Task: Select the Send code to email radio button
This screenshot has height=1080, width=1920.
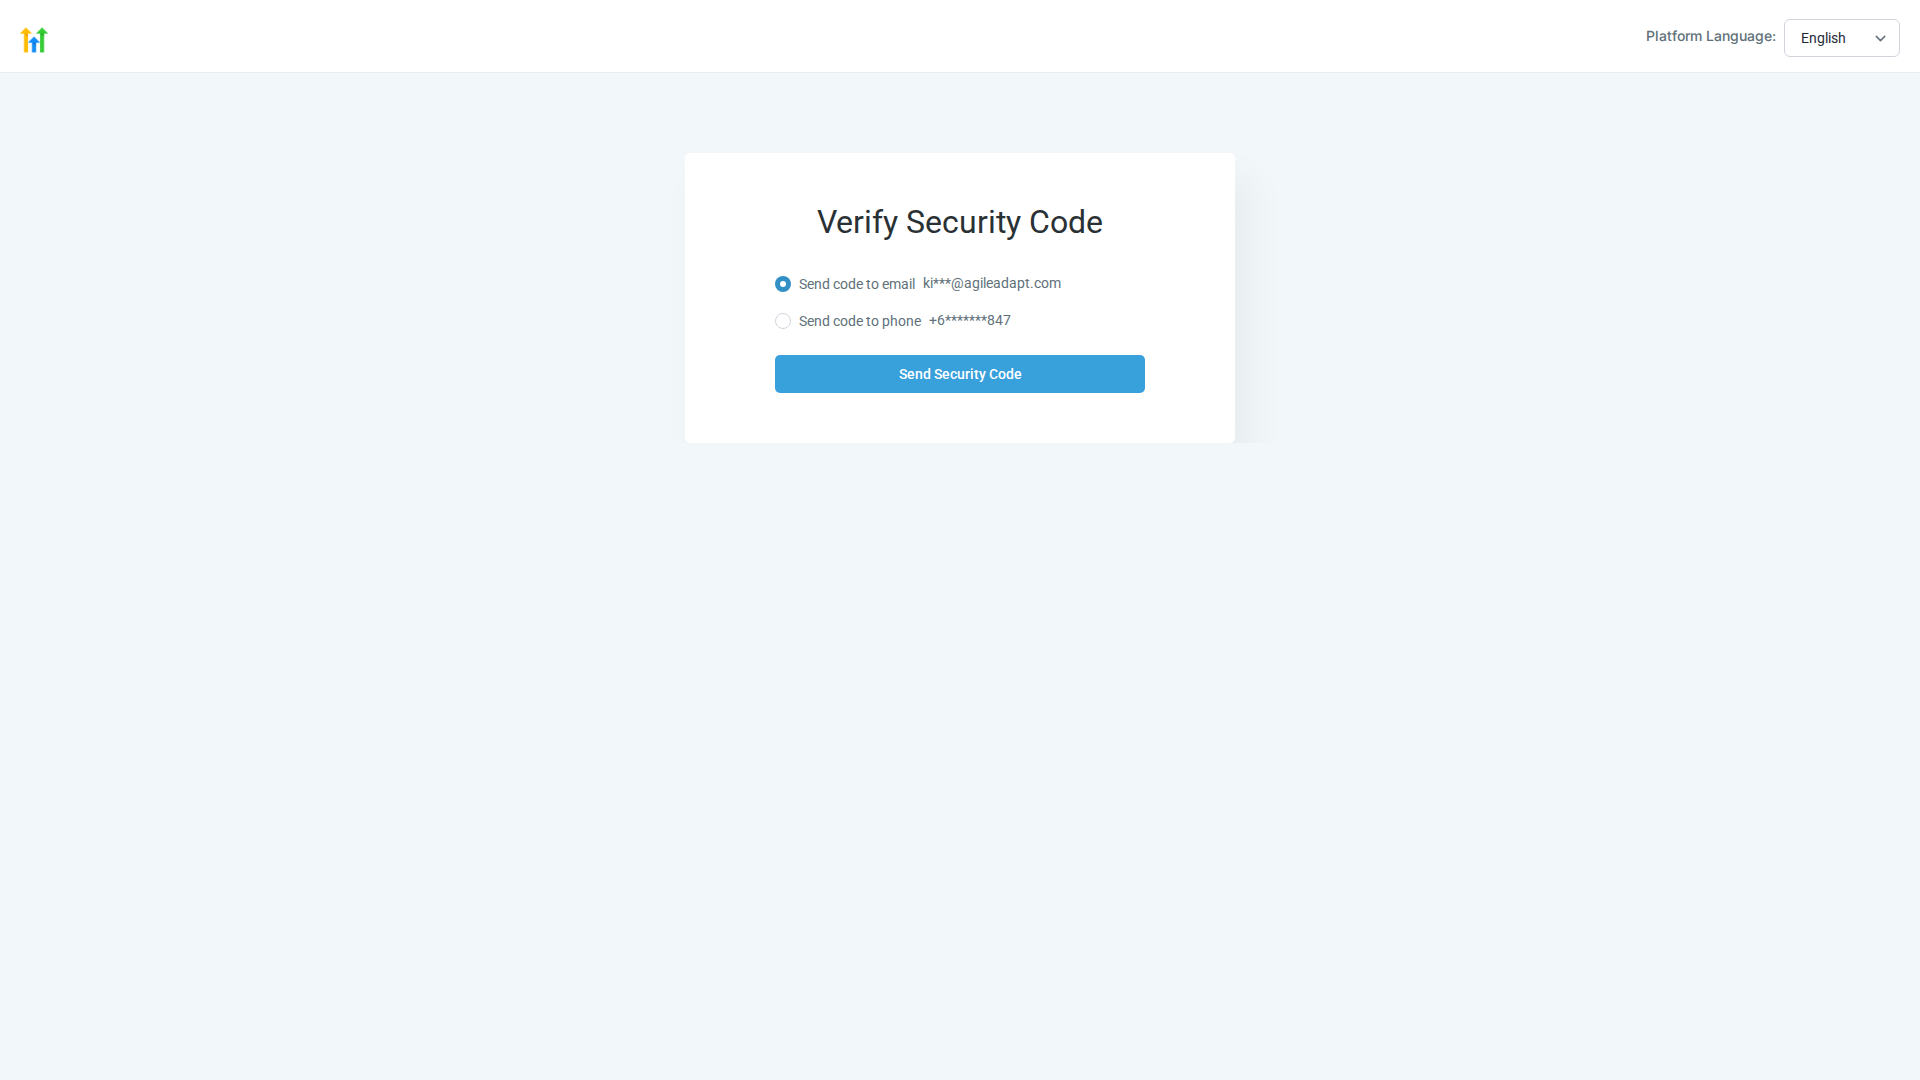Action: [x=783, y=284]
